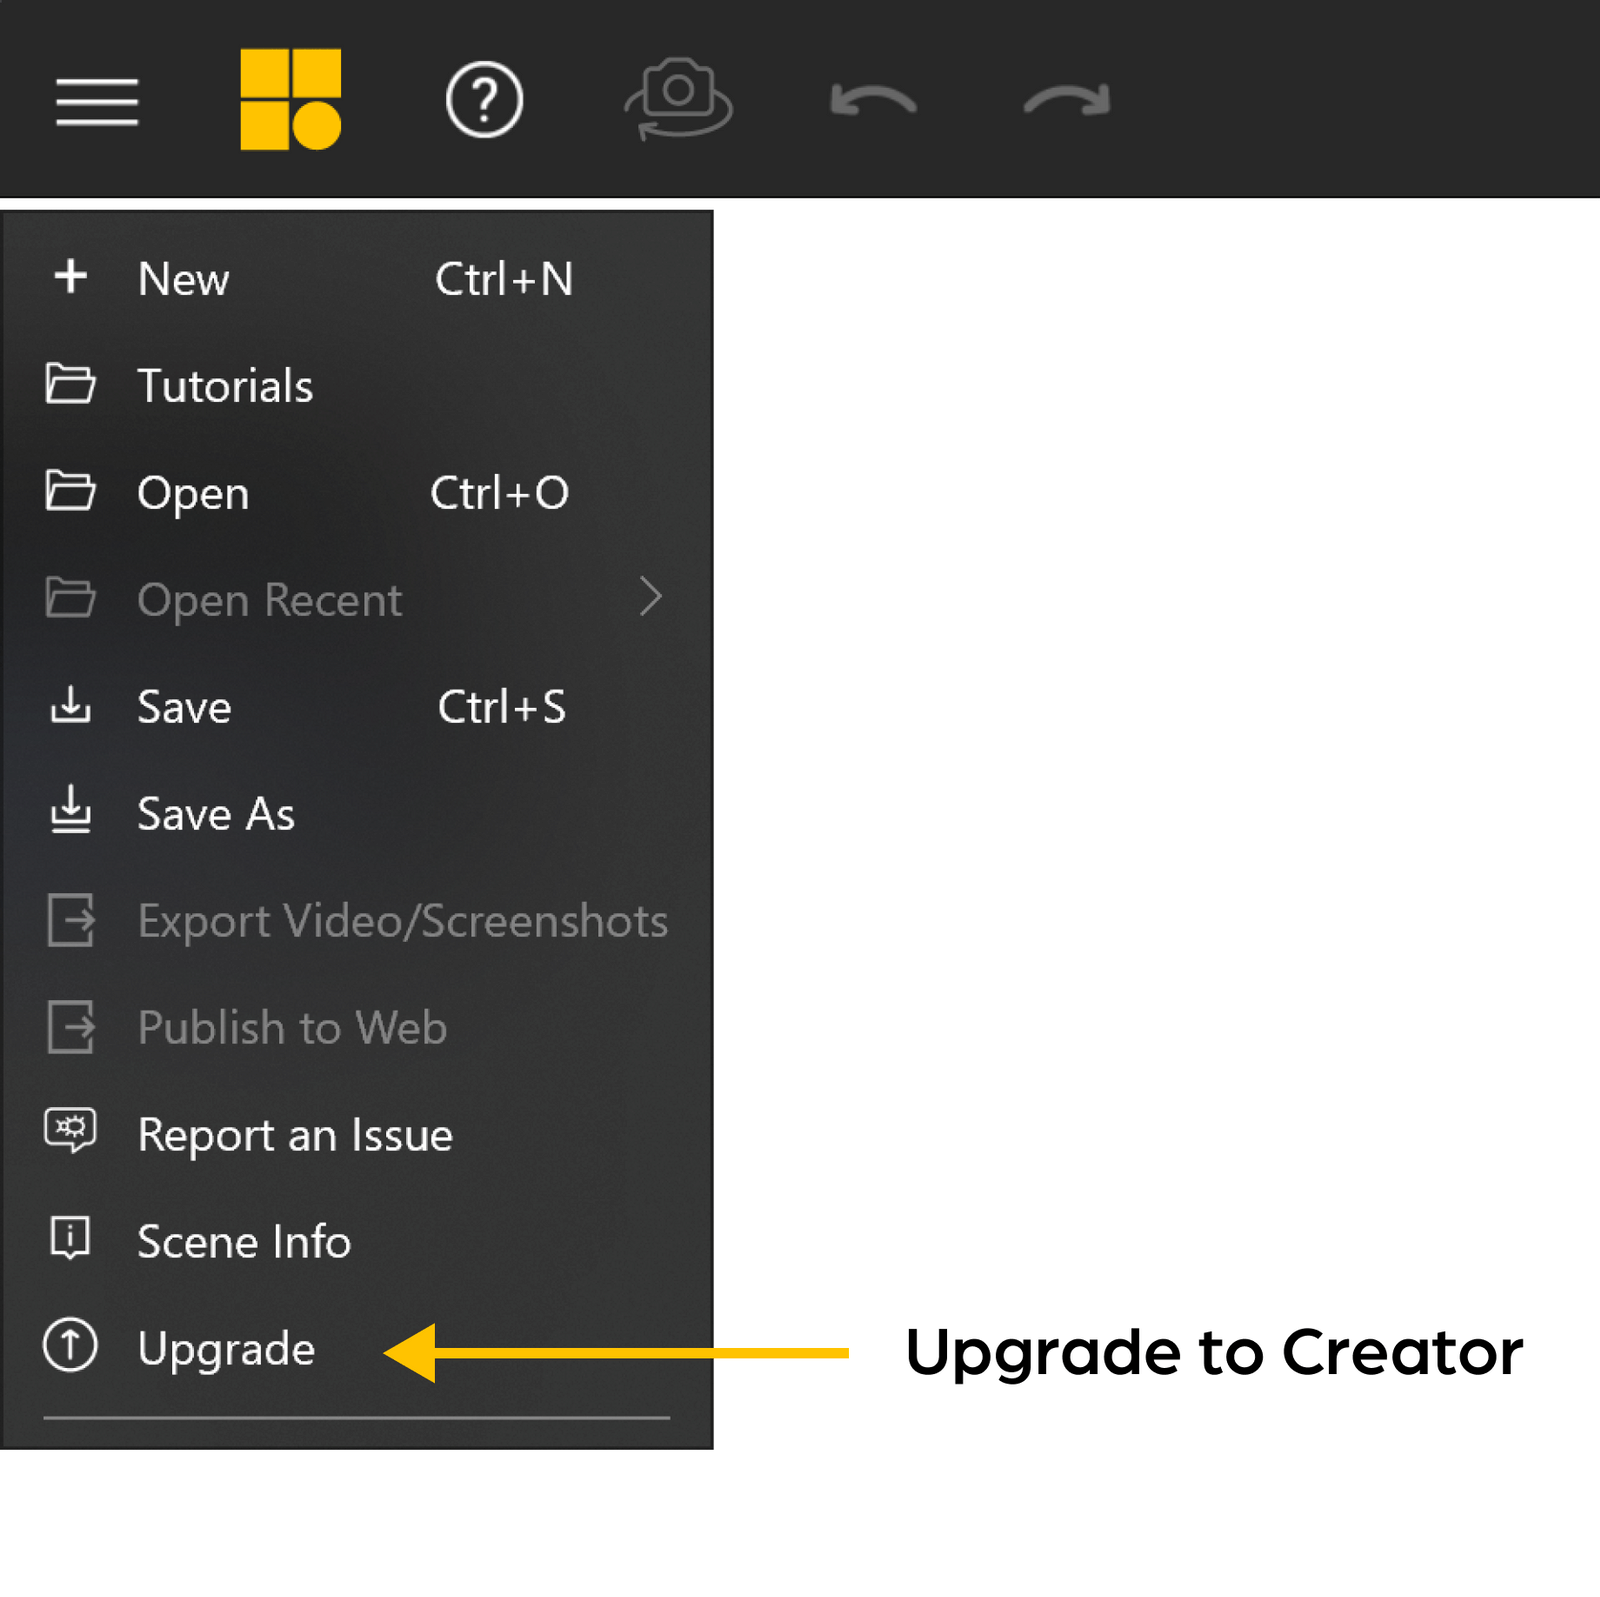
Task: Open Report an Issue
Action: pos(295,1133)
